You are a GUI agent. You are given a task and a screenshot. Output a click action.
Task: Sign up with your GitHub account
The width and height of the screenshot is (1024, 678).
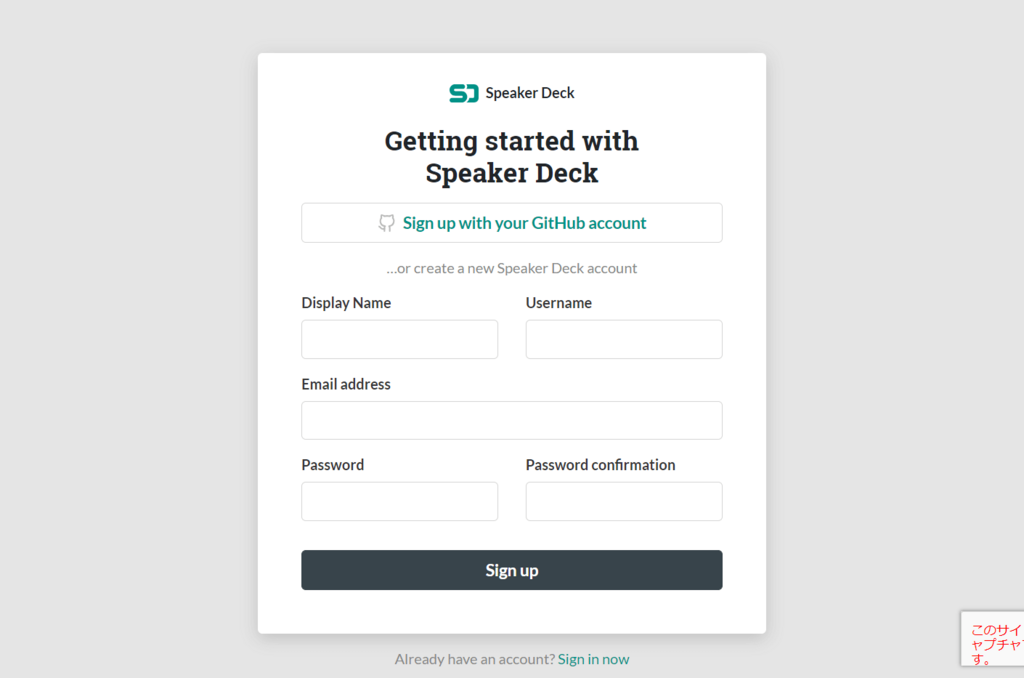tap(512, 223)
